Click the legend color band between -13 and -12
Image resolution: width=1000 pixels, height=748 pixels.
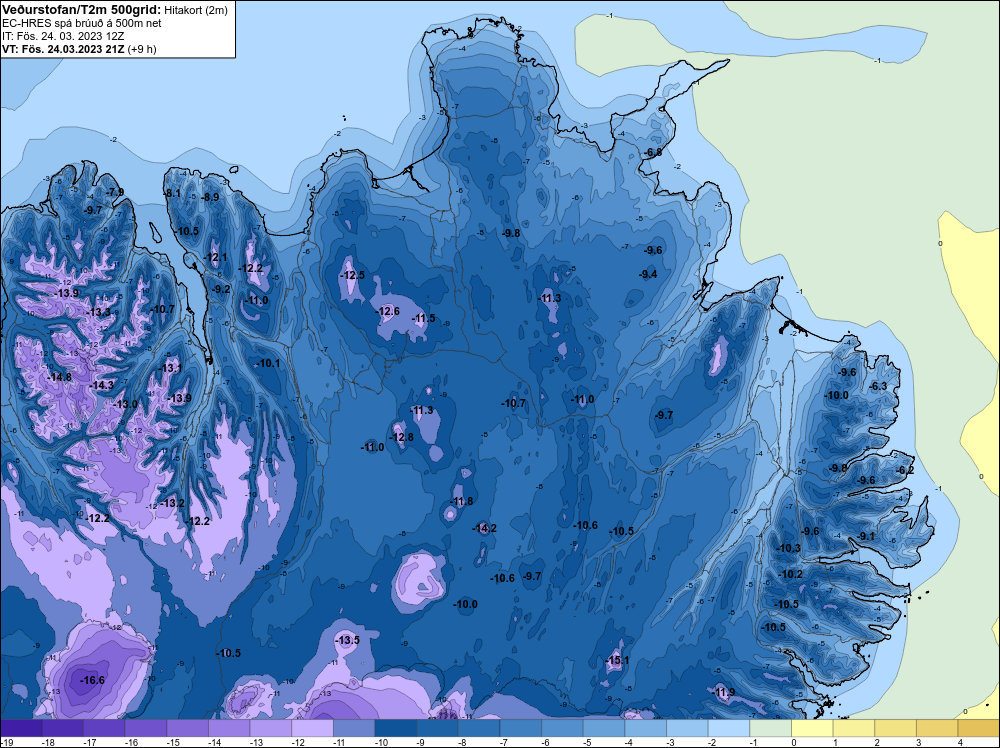pos(270,728)
